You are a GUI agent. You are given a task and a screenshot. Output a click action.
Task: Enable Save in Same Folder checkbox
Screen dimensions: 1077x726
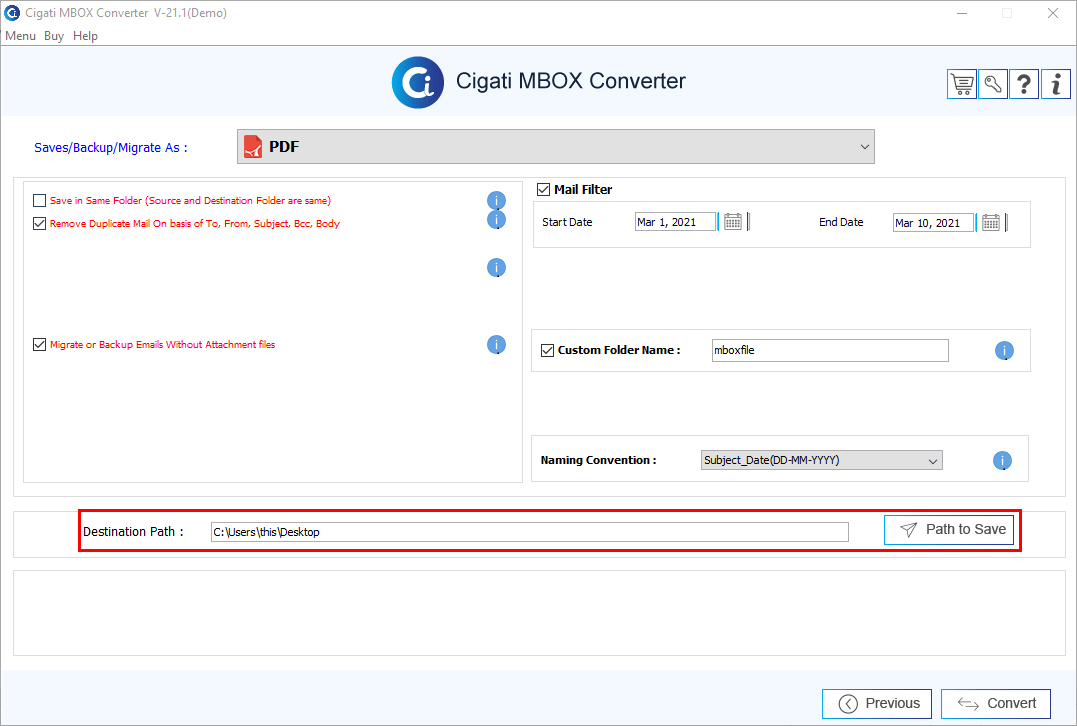(x=39, y=201)
